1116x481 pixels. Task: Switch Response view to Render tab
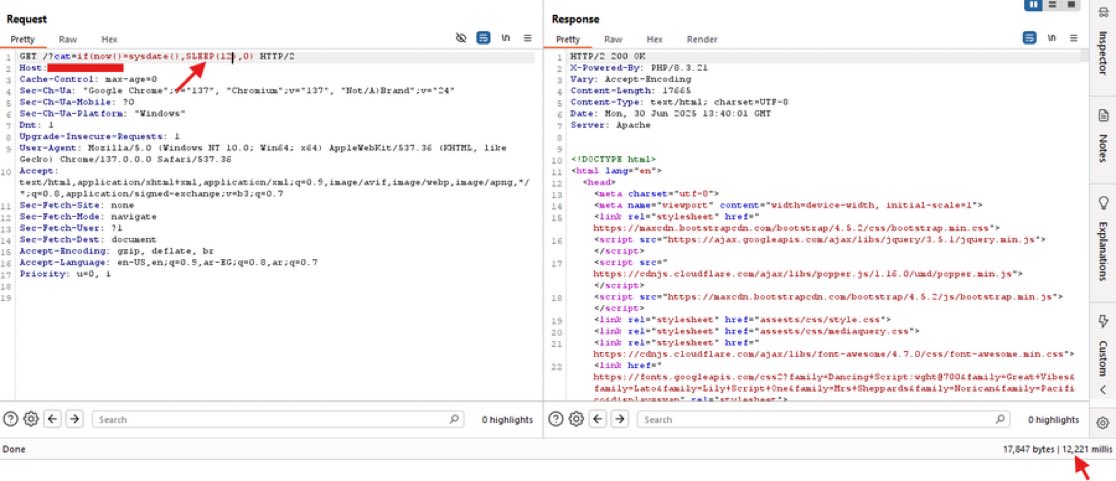tap(702, 39)
